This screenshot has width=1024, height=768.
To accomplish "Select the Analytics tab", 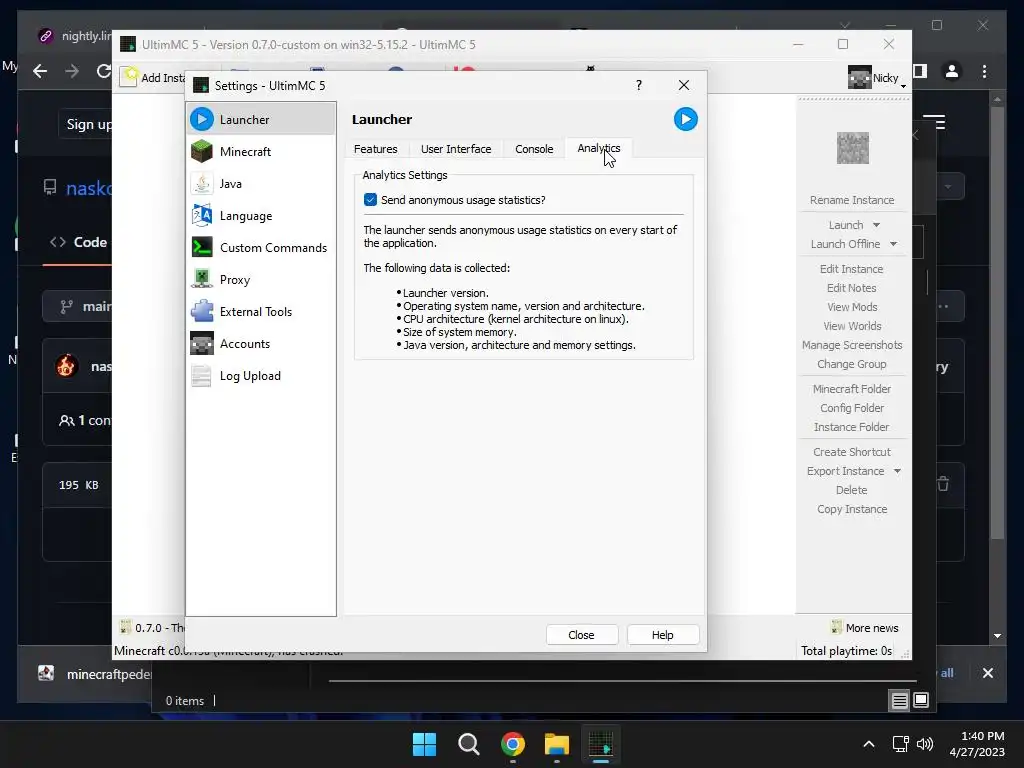I will coord(599,148).
